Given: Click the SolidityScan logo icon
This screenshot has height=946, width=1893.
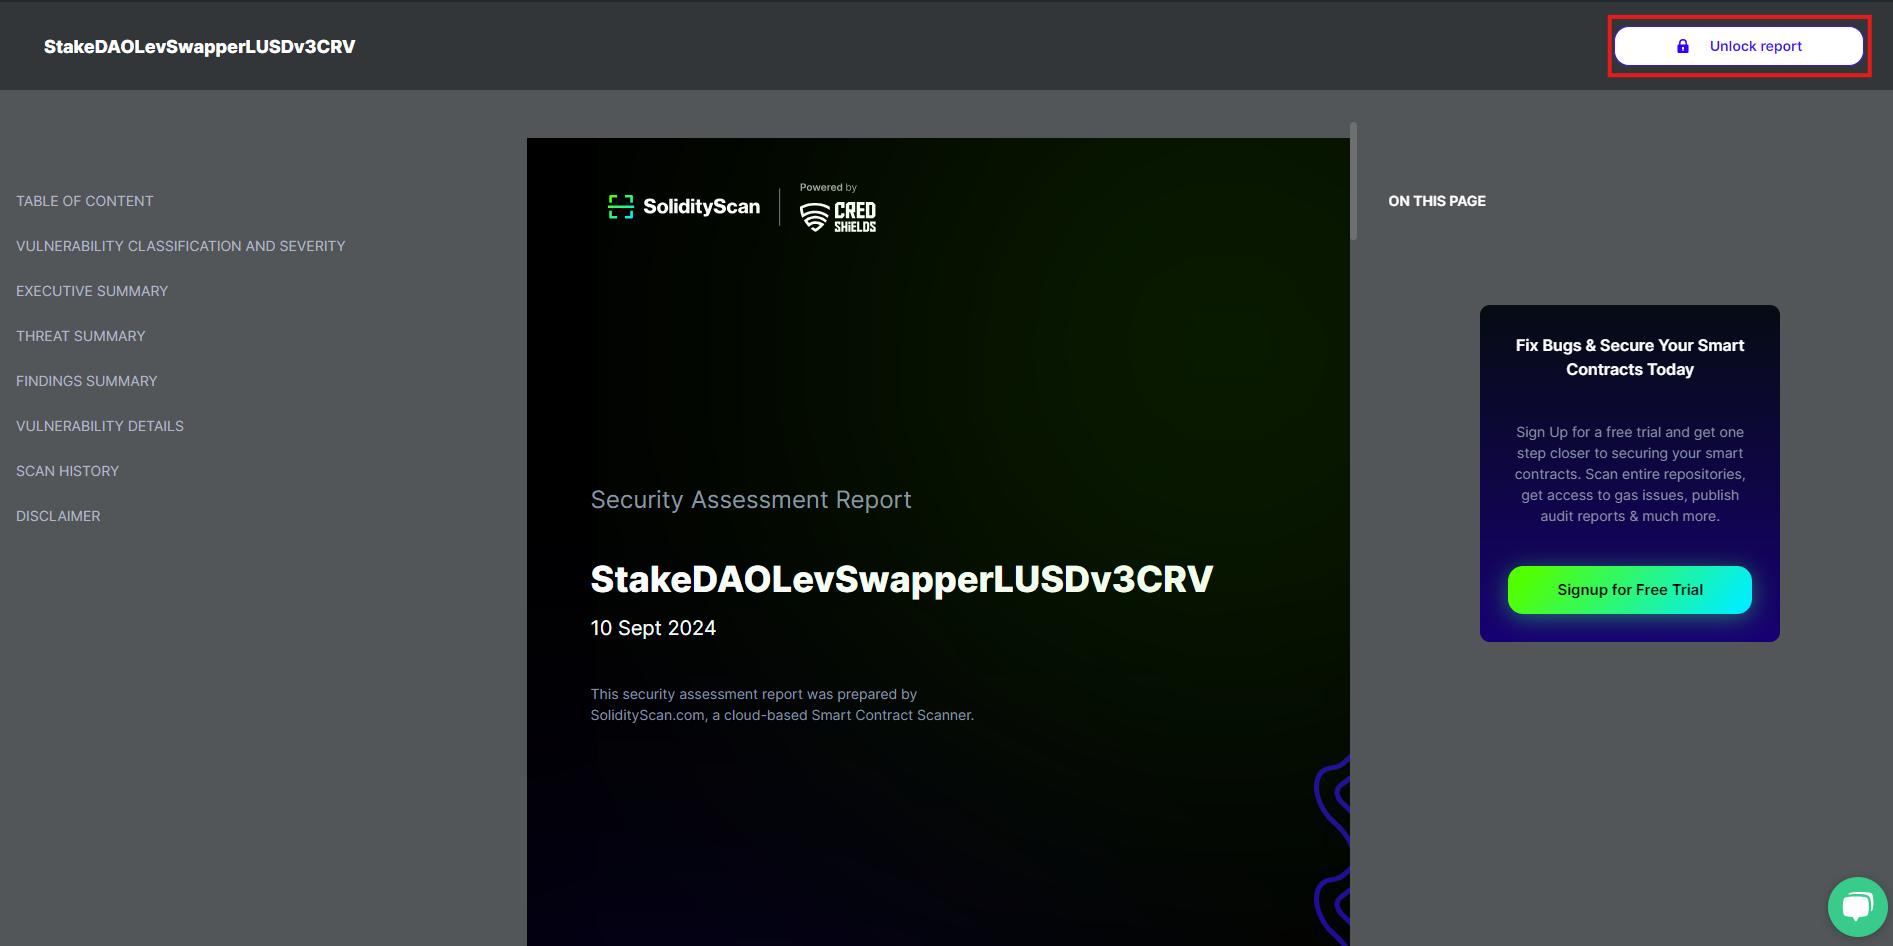Looking at the screenshot, I should (621, 207).
